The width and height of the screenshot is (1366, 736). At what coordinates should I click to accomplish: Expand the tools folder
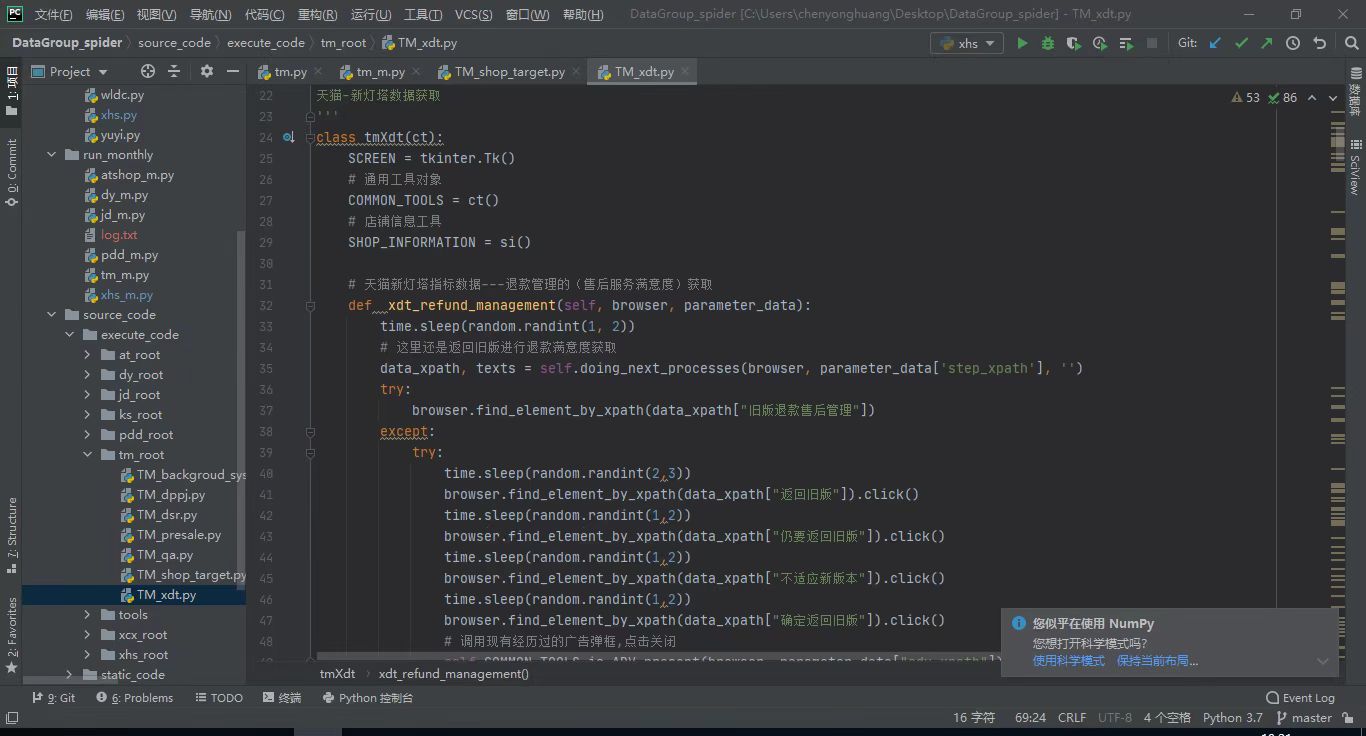[87, 615]
